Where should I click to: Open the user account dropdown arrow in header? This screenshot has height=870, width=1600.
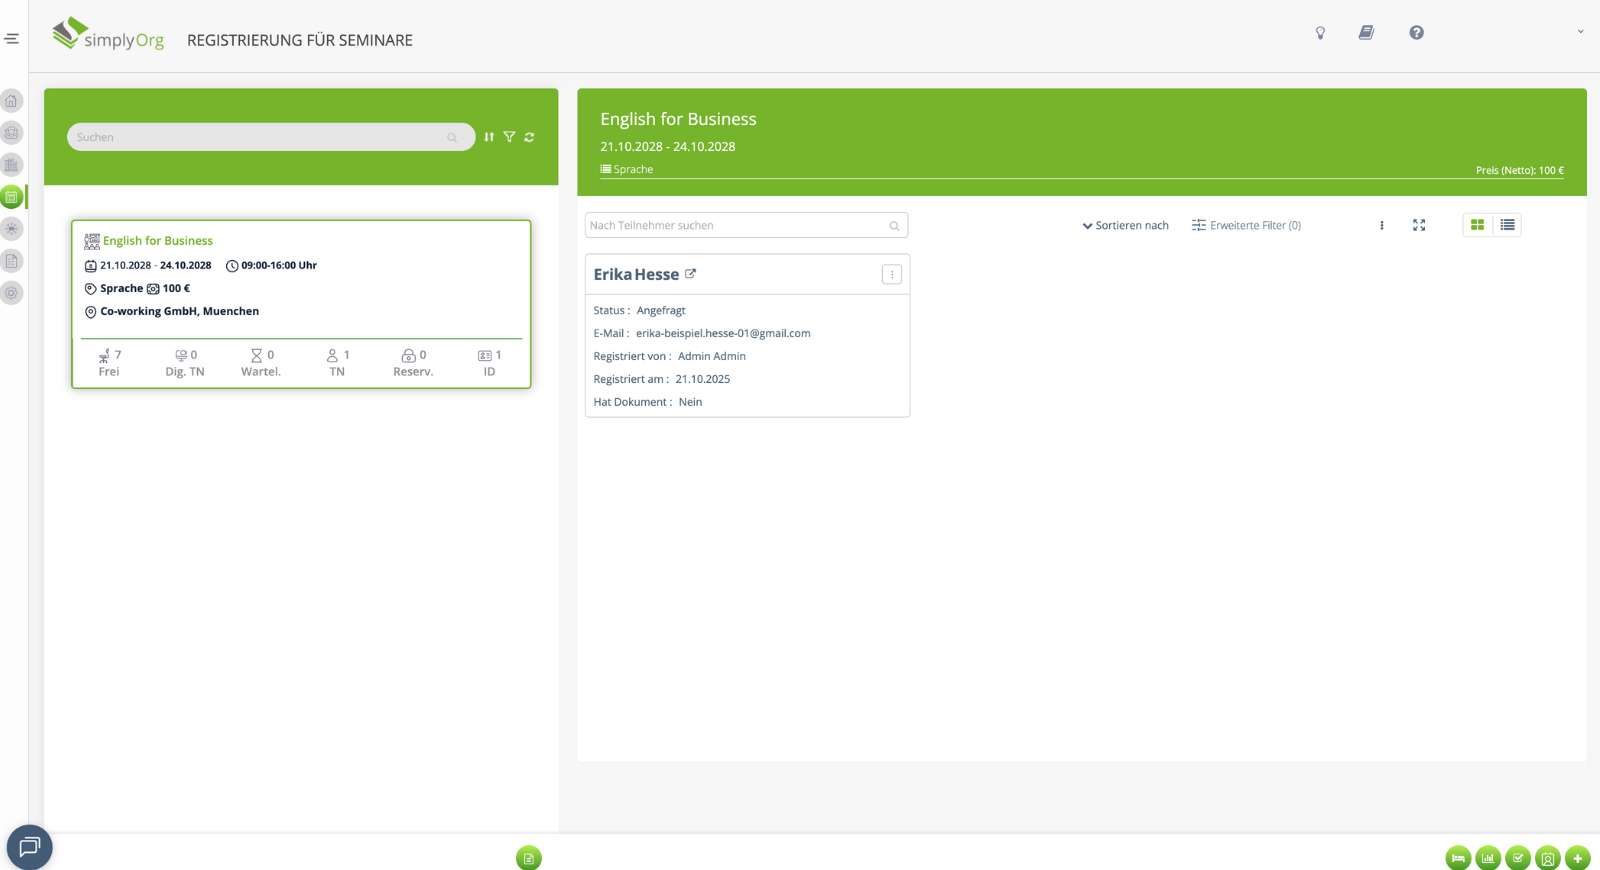tap(1580, 32)
